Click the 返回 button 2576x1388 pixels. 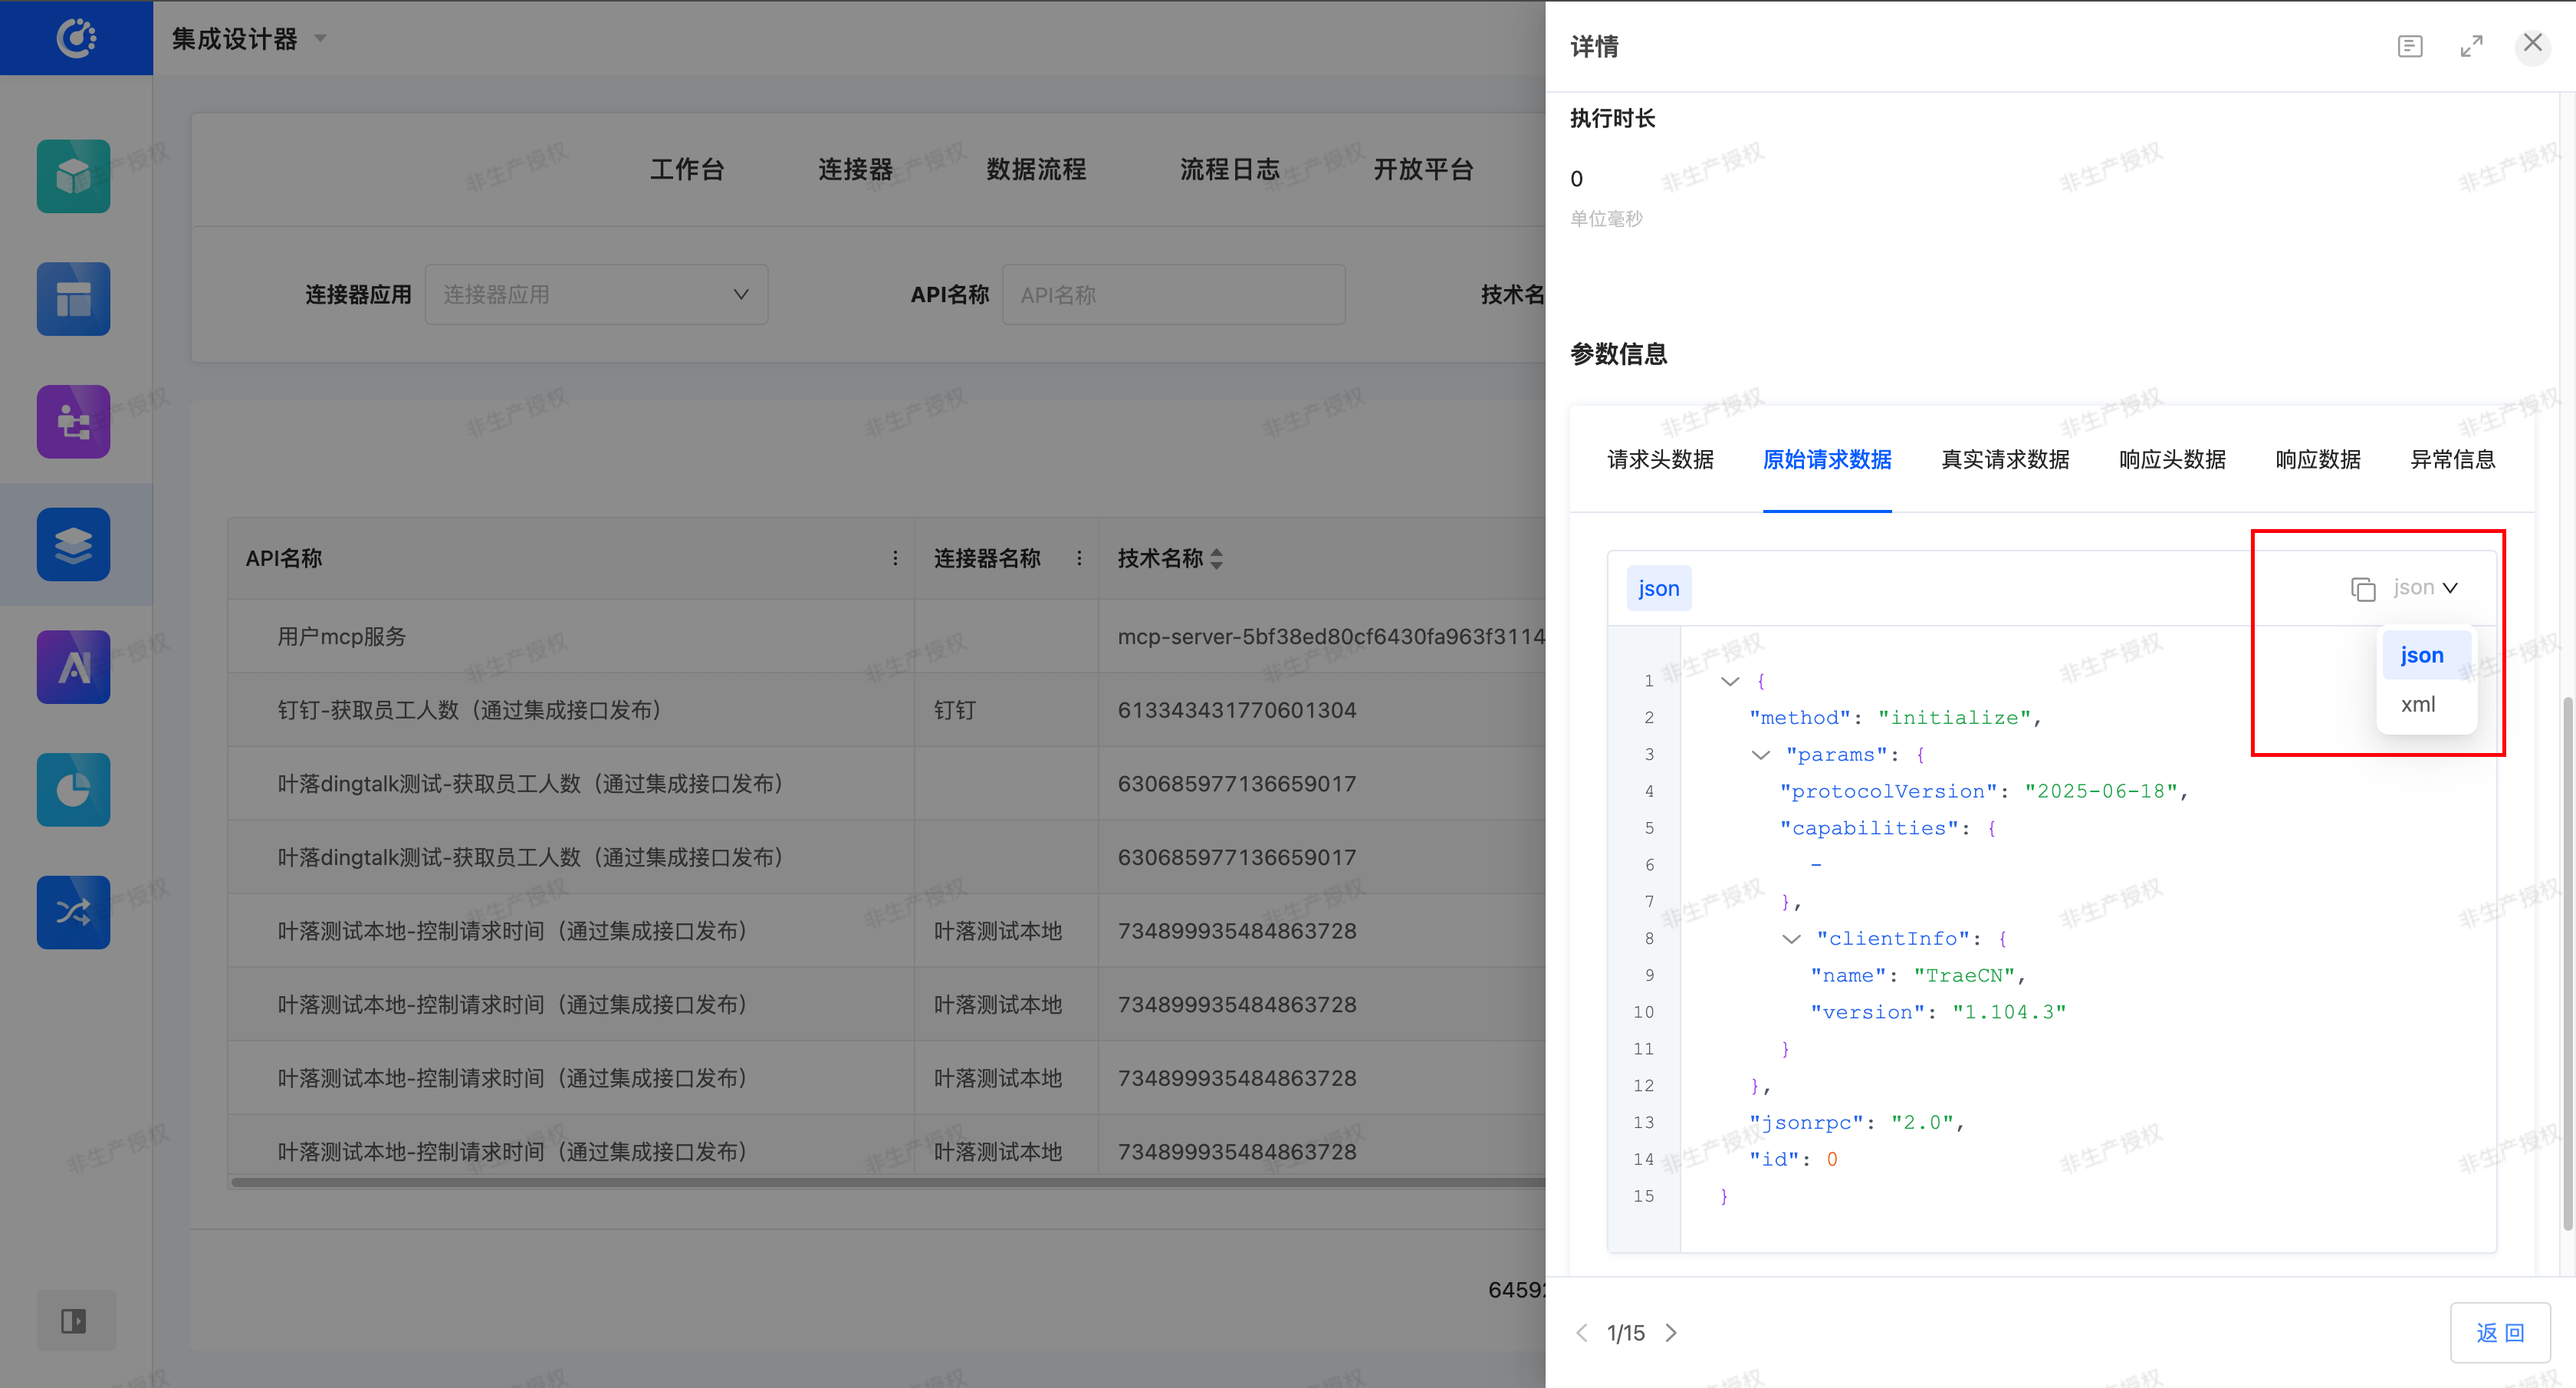pos(2499,1332)
